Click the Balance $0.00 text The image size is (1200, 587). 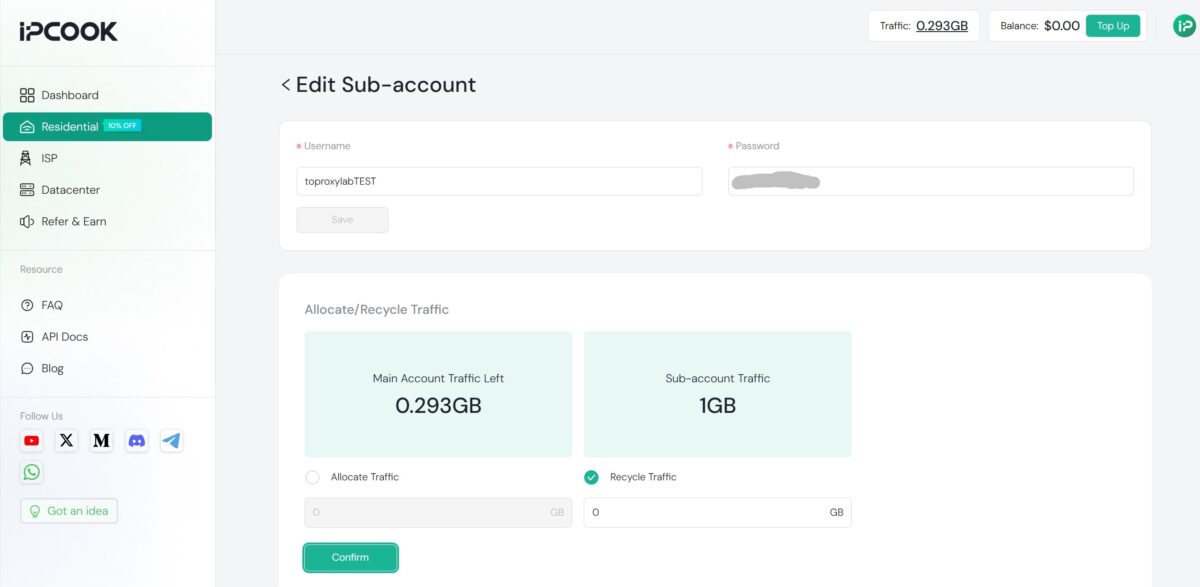pos(1040,26)
